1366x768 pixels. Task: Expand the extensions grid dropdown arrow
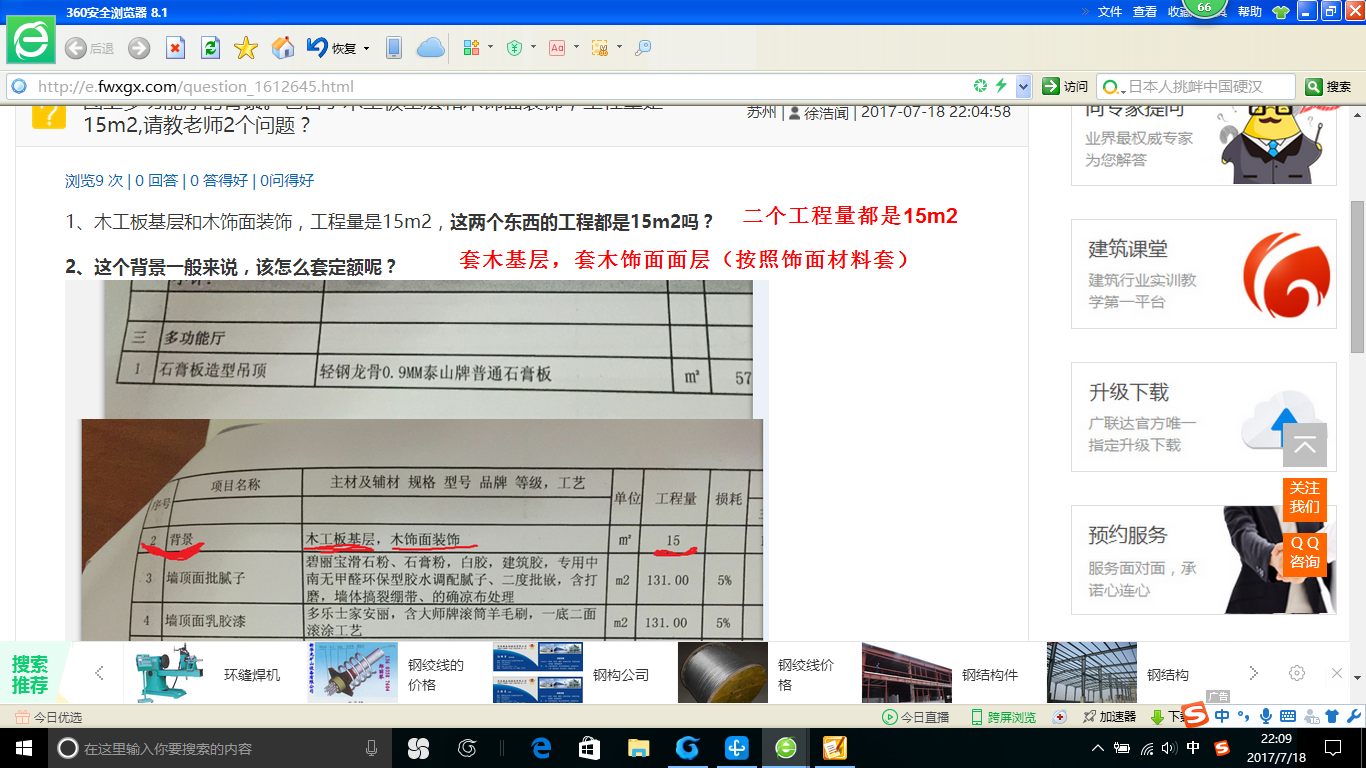coord(490,47)
